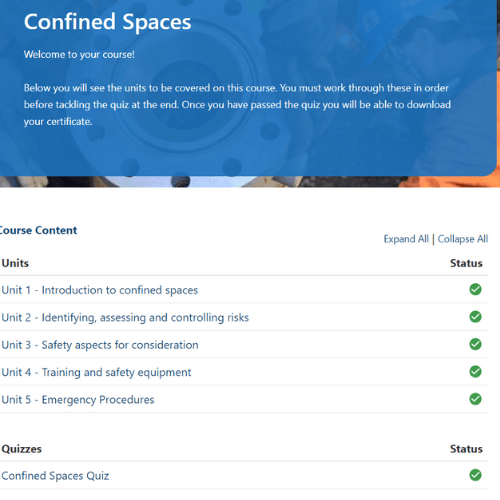Click Unit 2 green status checkmark

475,317
